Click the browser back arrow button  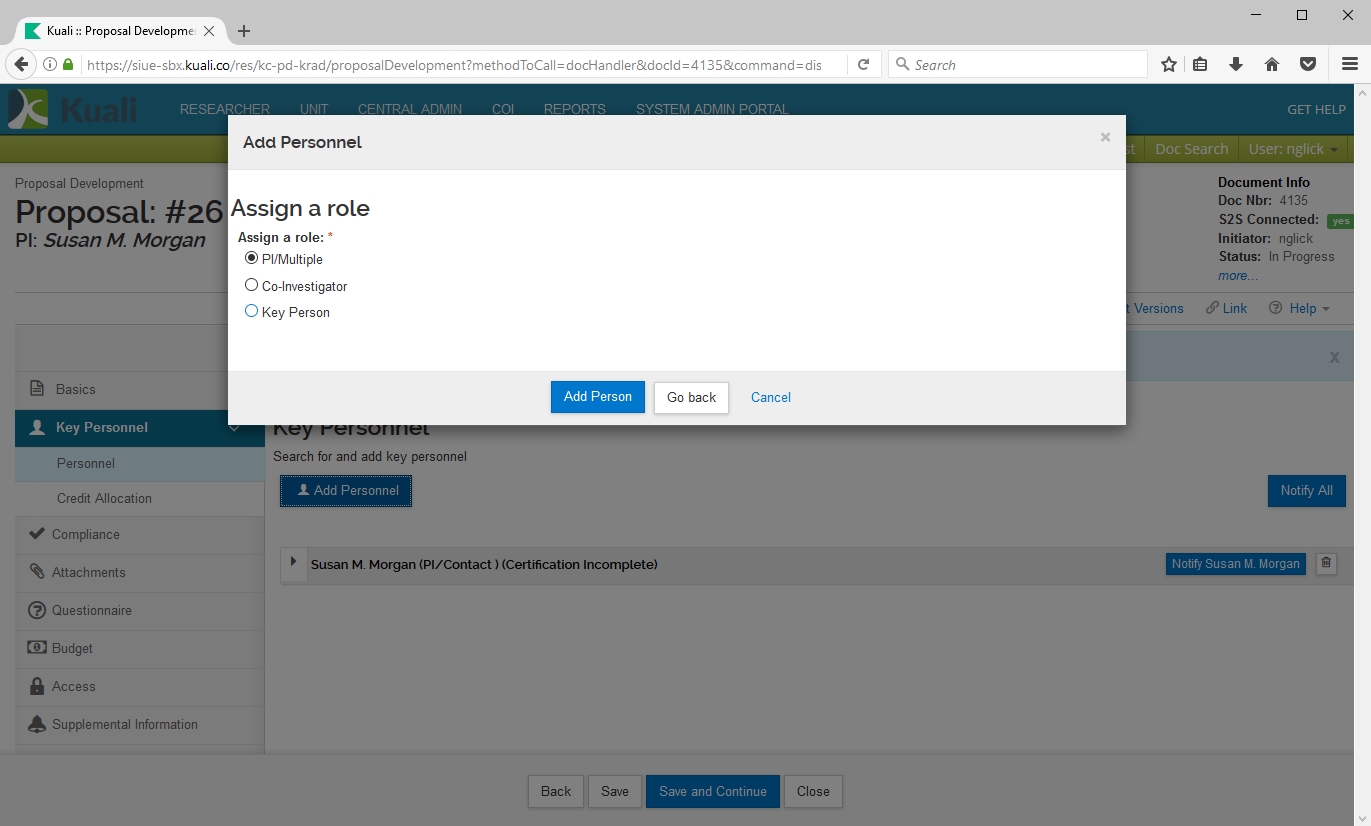tap(20, 65)
